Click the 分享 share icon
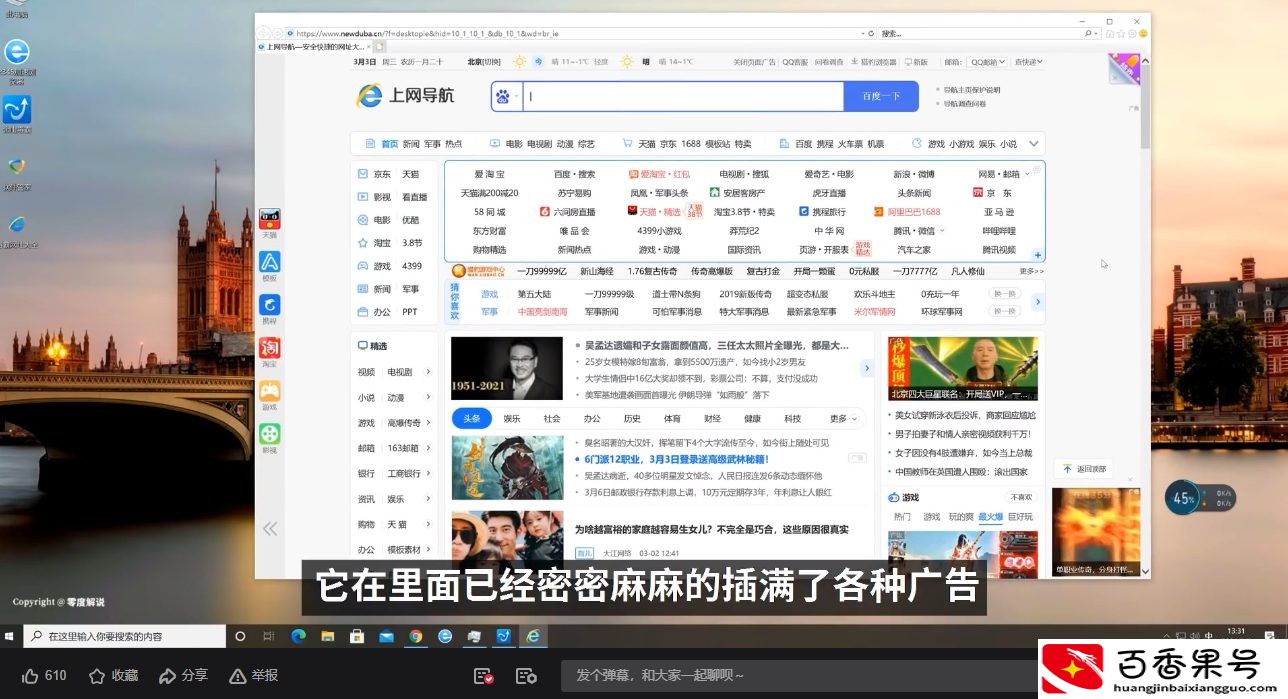This screenshot has height=699, width=1288. 168,676
